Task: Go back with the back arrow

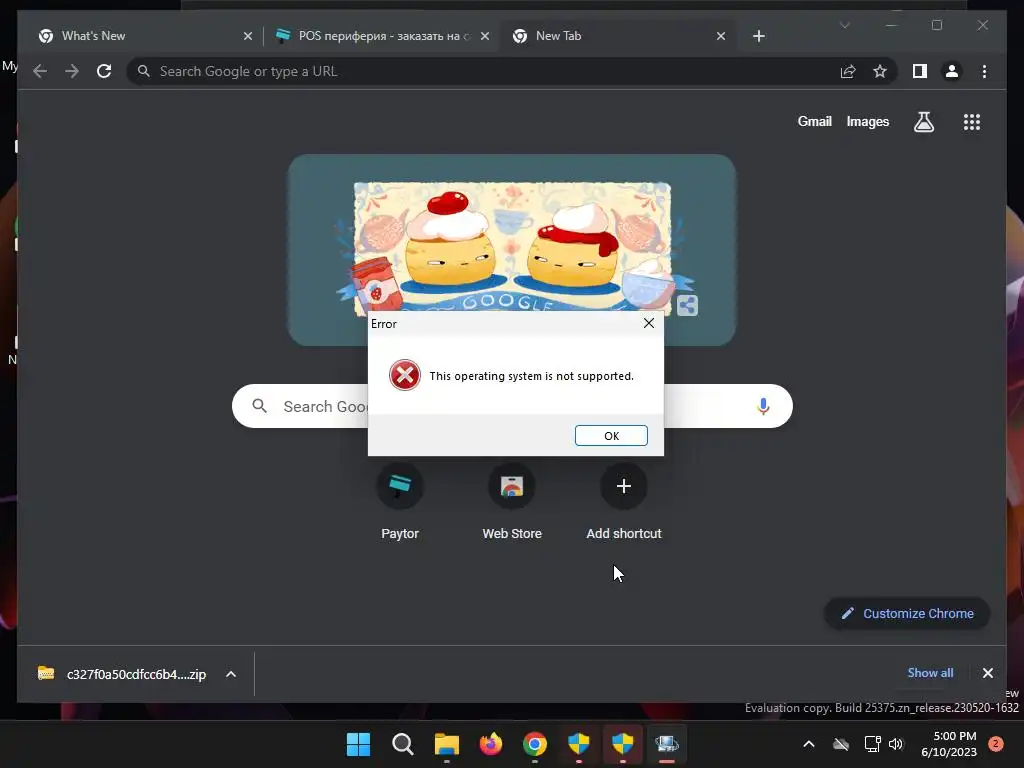Action: (x=40, y=71)
